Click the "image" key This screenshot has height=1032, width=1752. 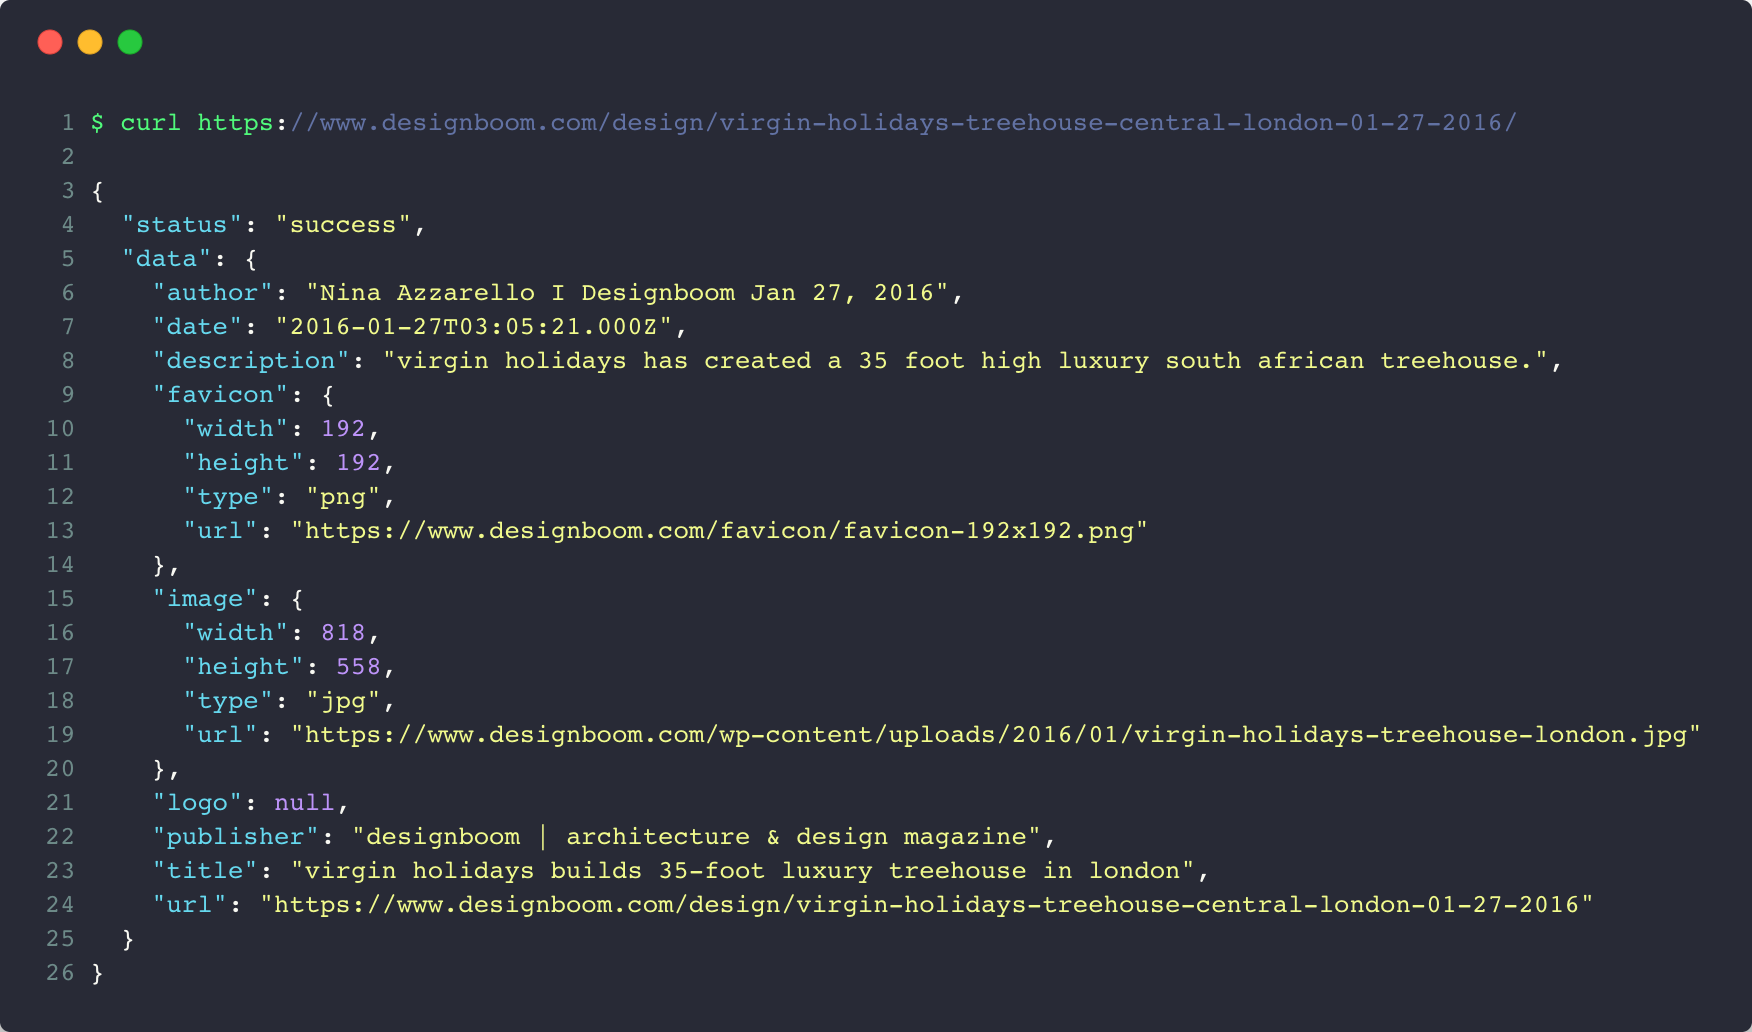click(205, 599)
